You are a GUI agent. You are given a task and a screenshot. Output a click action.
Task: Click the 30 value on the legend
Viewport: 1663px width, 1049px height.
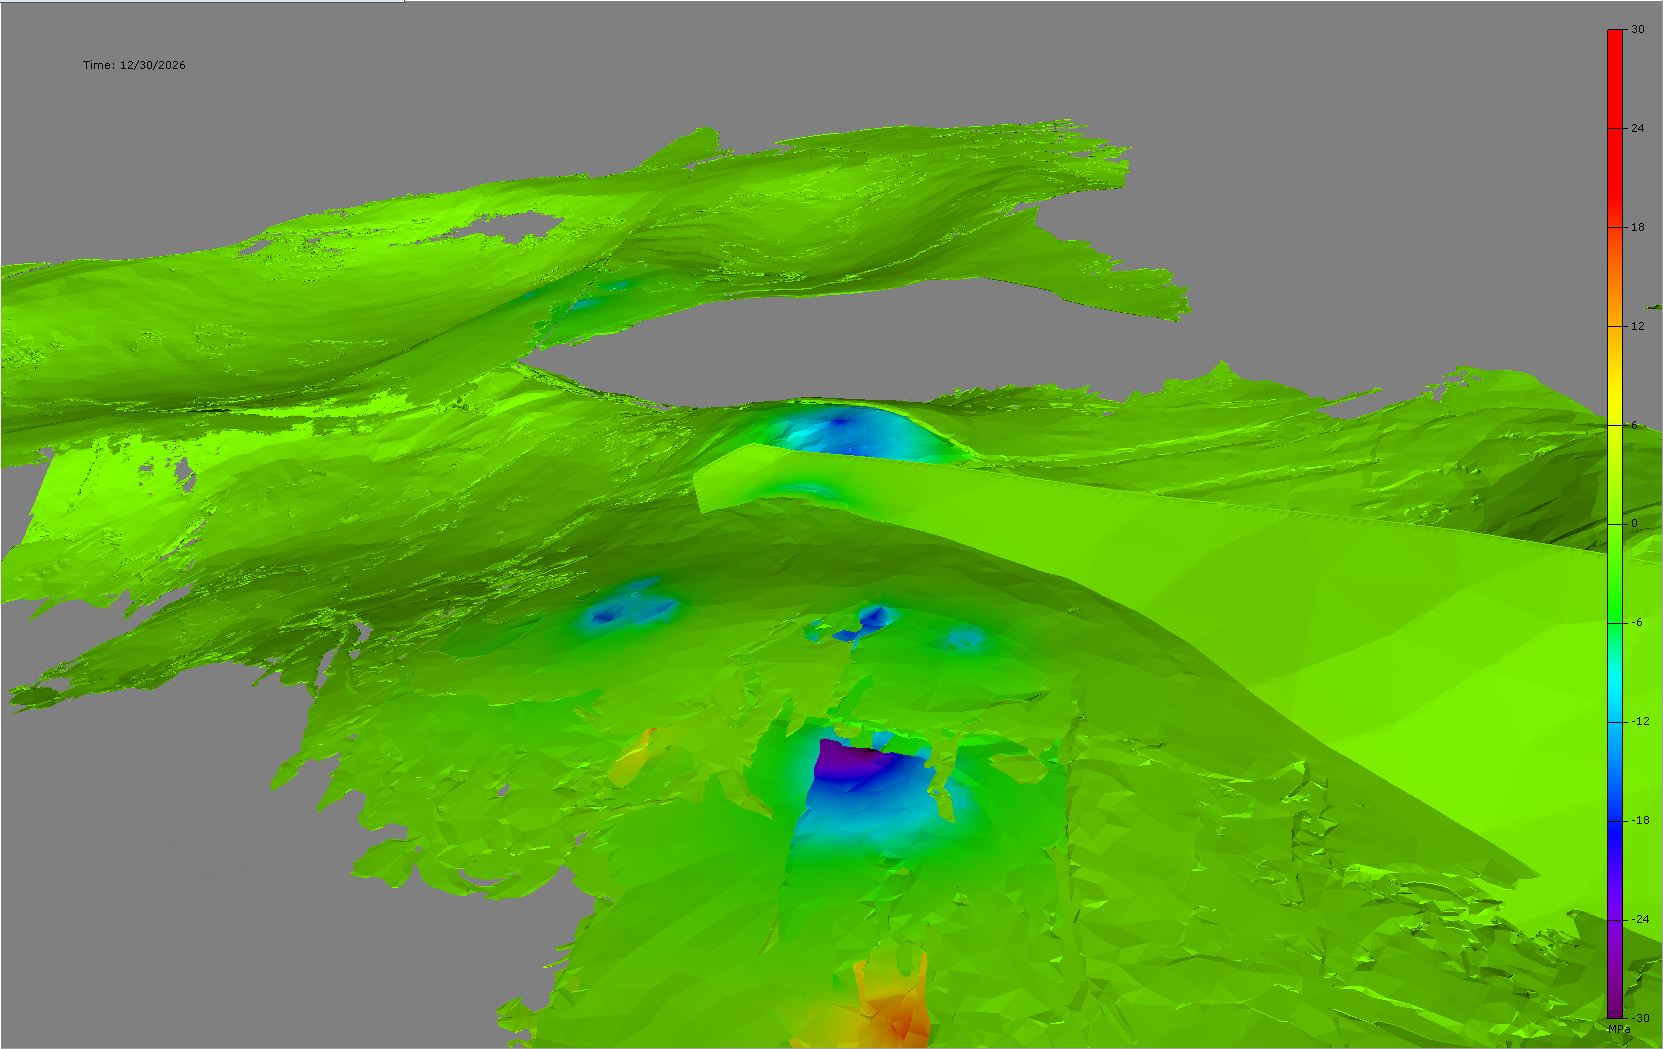click(x=1638, y=29)
